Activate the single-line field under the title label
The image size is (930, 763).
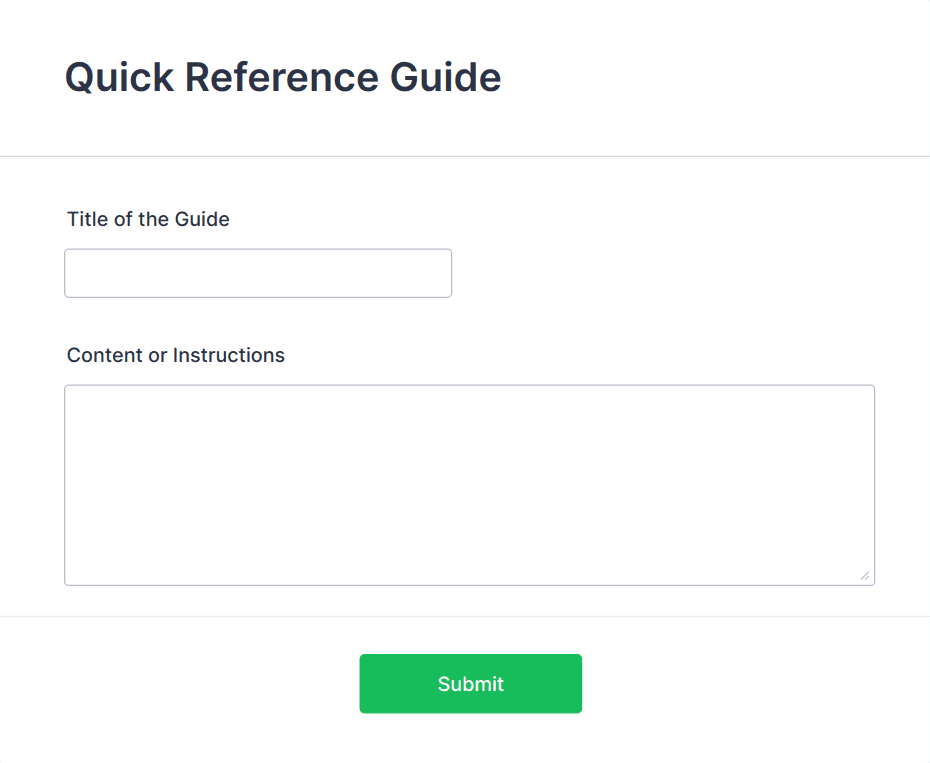pyautogui.click(x=258, y=273)
